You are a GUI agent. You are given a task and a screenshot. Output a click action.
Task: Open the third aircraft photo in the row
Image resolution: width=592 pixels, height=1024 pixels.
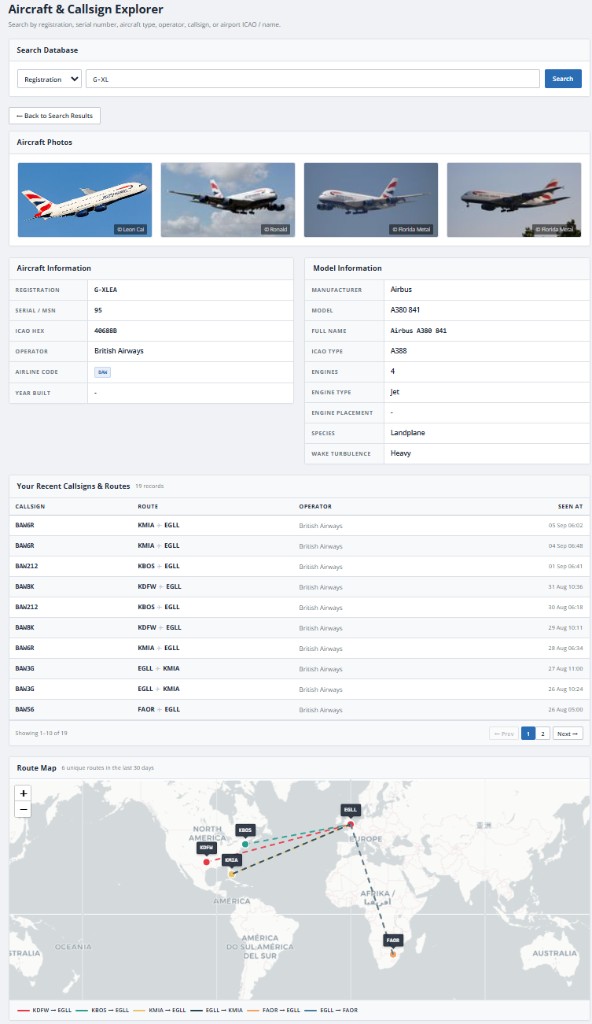pyautogui.click(x=371, y=200)
